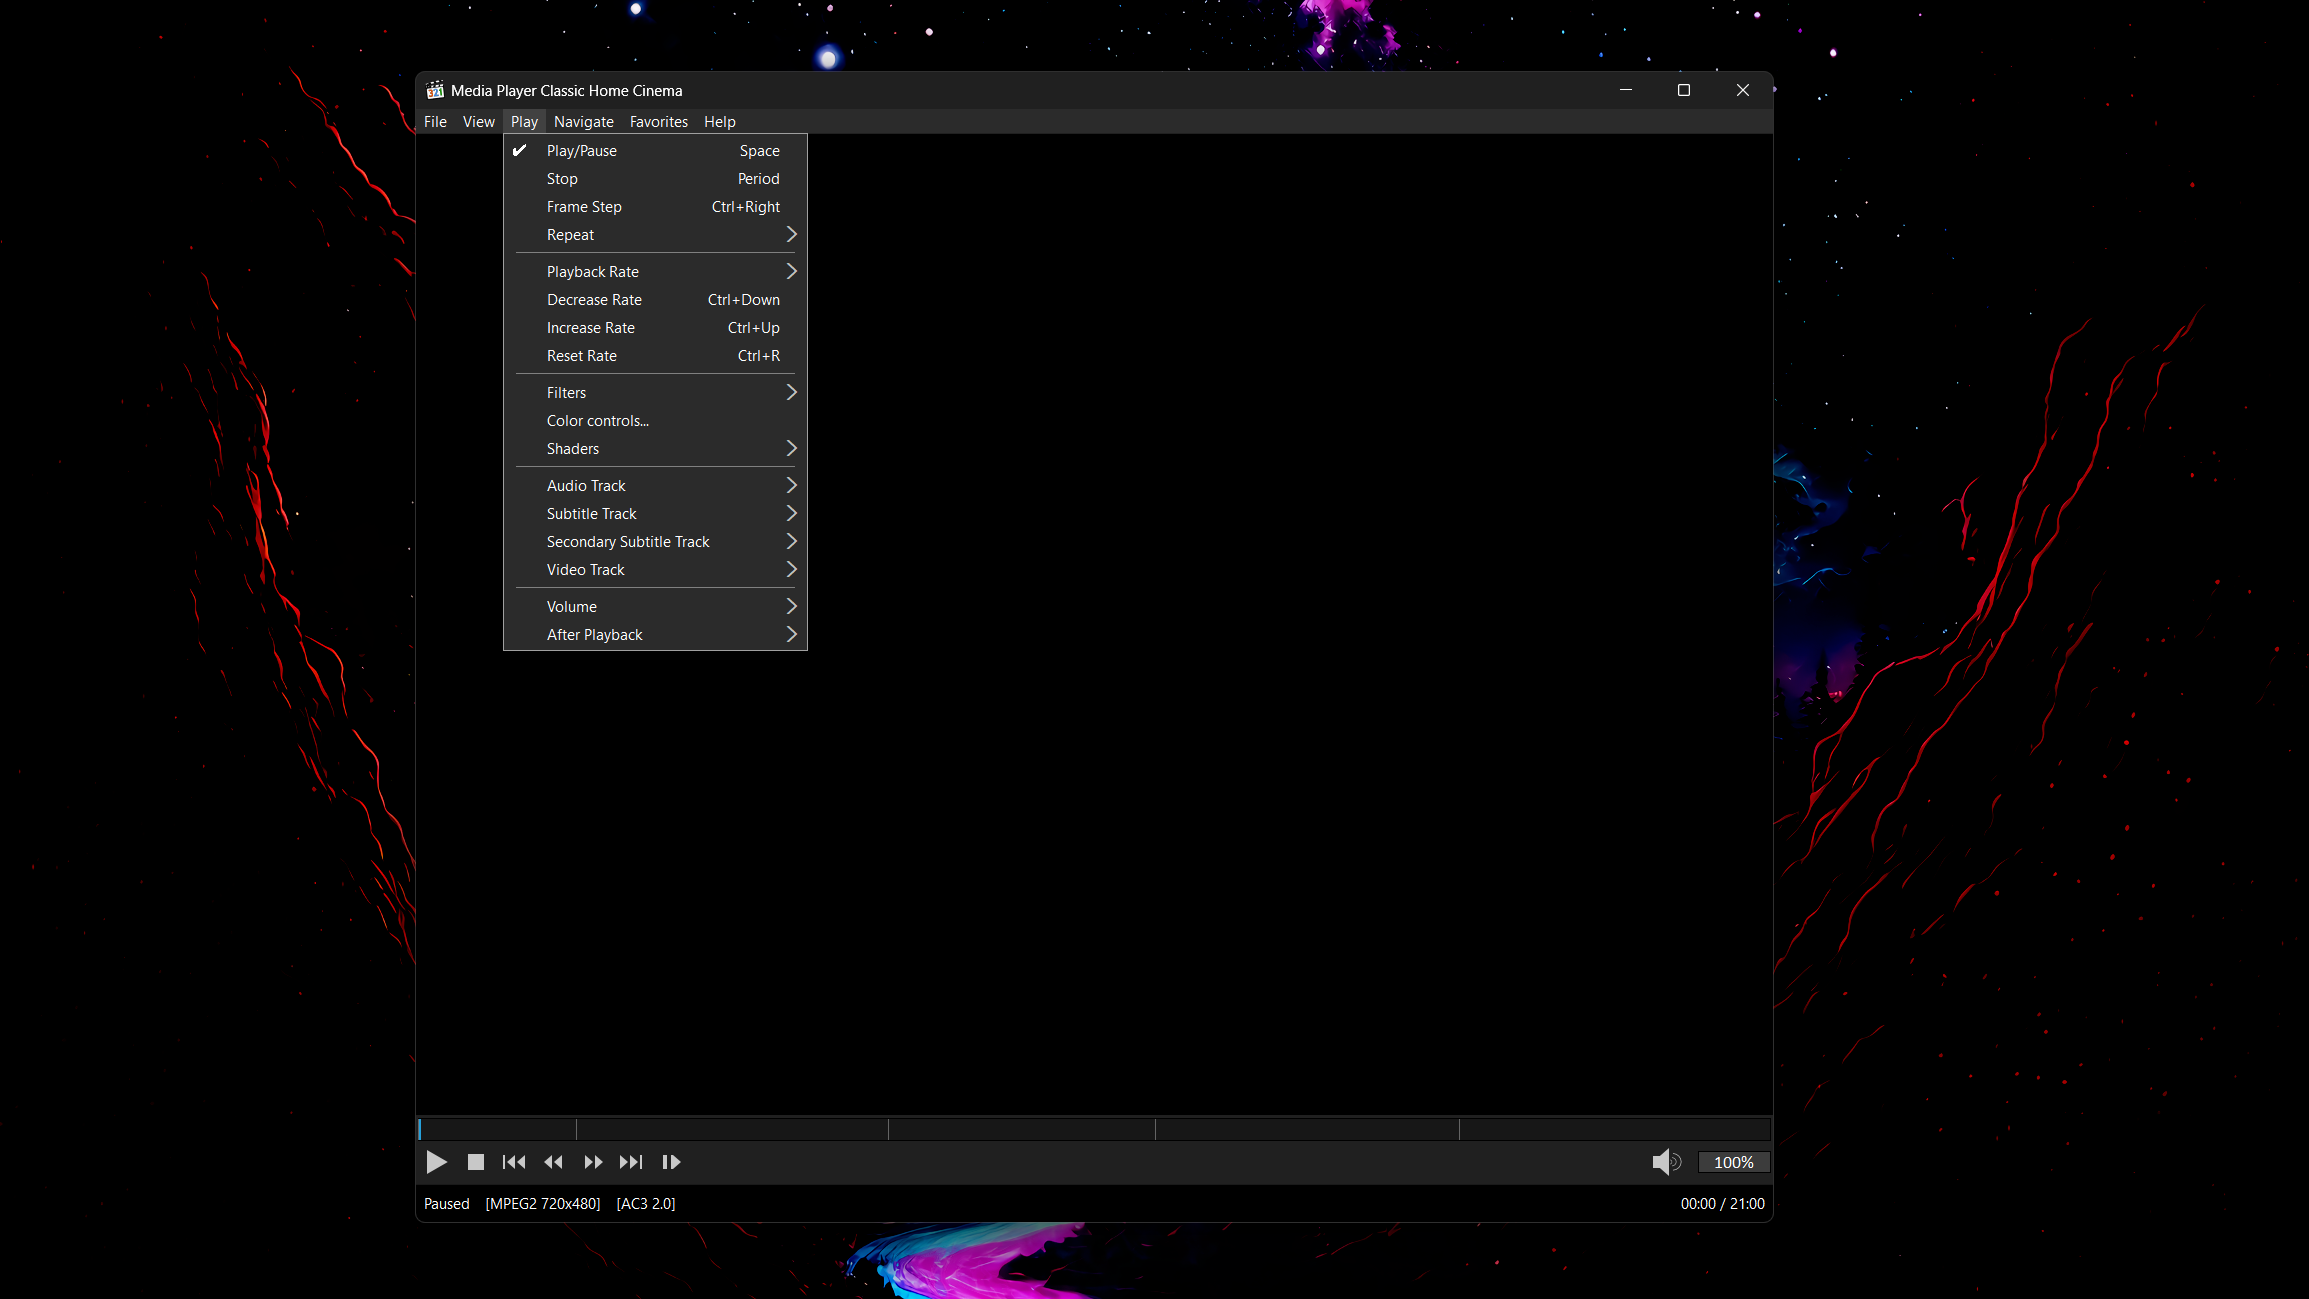The width and height of the screenshot is (2309, 1299).
Task: Click the 00:00 / 21:00 time display
Action: tap(1722, 1204)
